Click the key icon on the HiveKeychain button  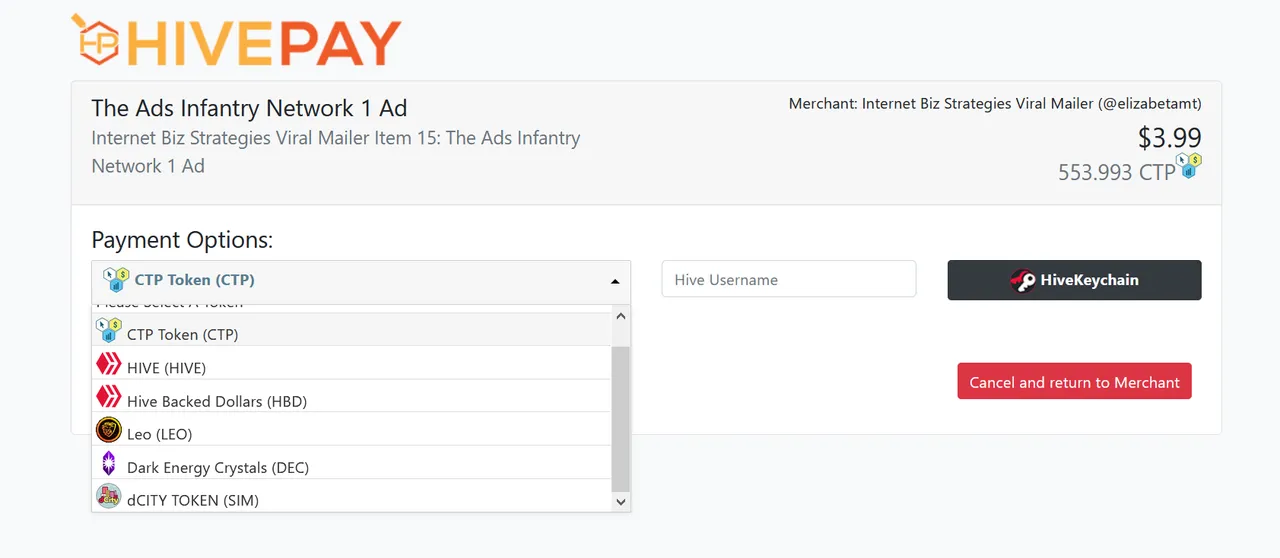[1023, 280]
